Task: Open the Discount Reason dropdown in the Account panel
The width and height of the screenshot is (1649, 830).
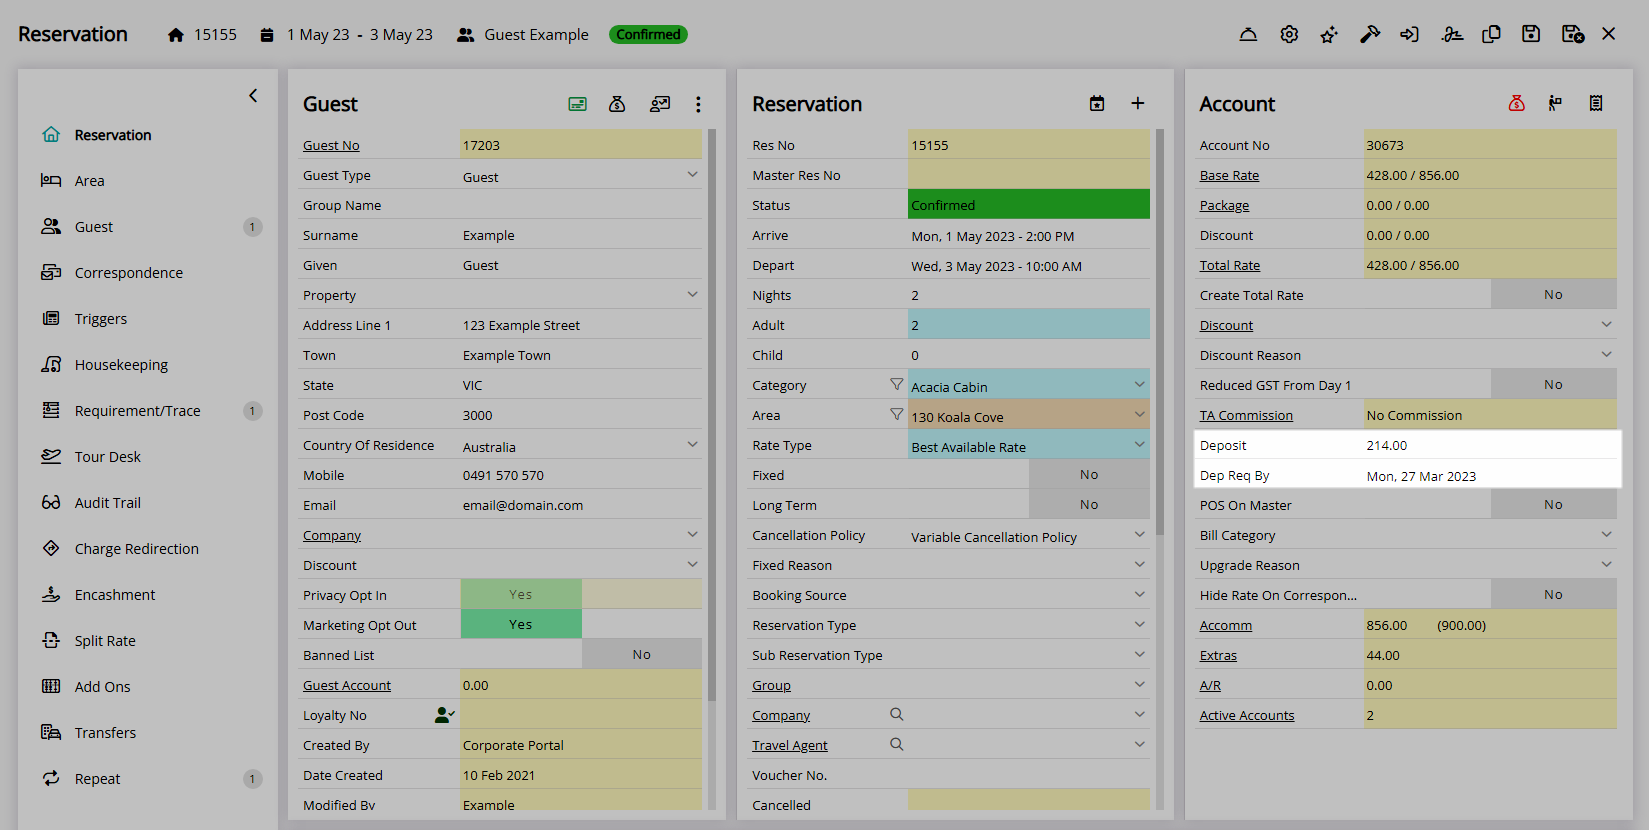Action: click(x=1606, y=355)
